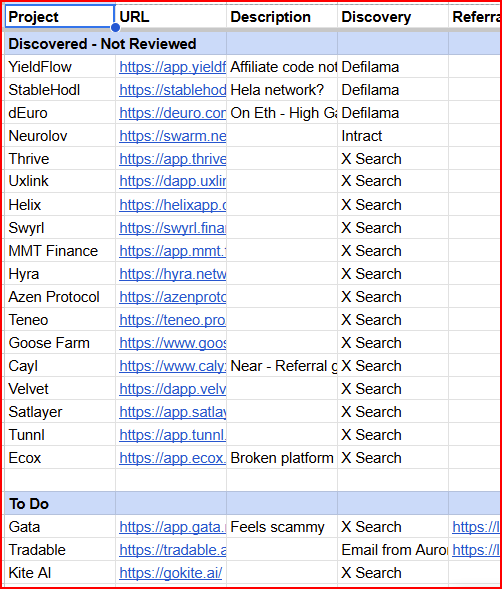Select the MMT Finance project cell

coord(60,251)
